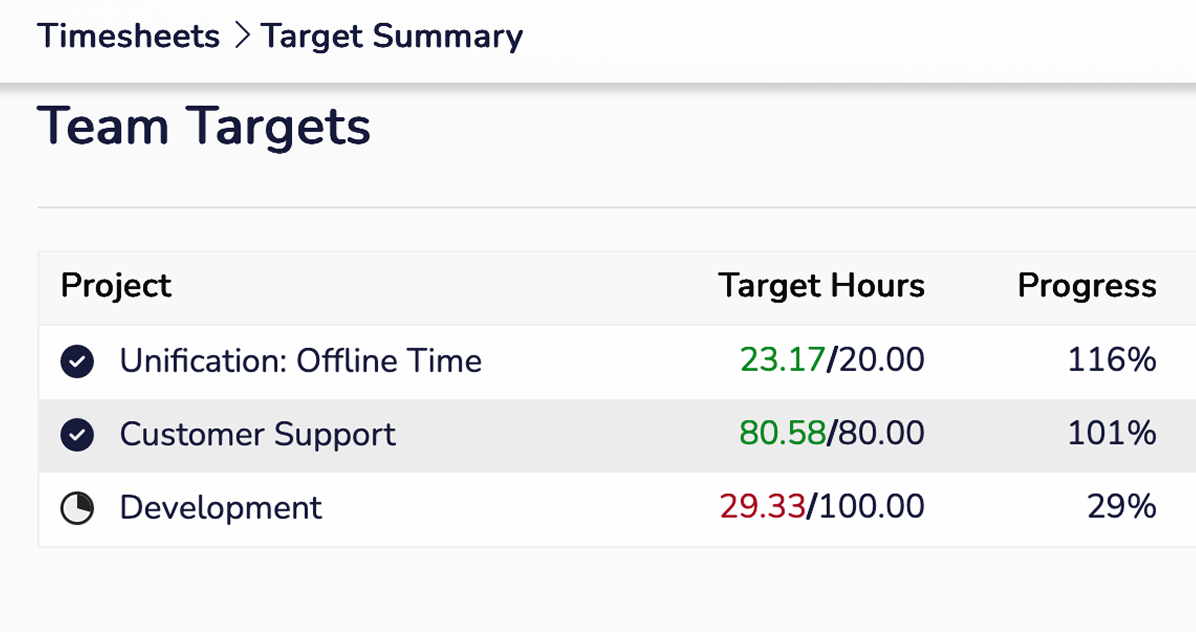The width and height of the screenshot is (1196, 632).
Task: Click the Team Targets page heading
Action: (x=204, y=128)
